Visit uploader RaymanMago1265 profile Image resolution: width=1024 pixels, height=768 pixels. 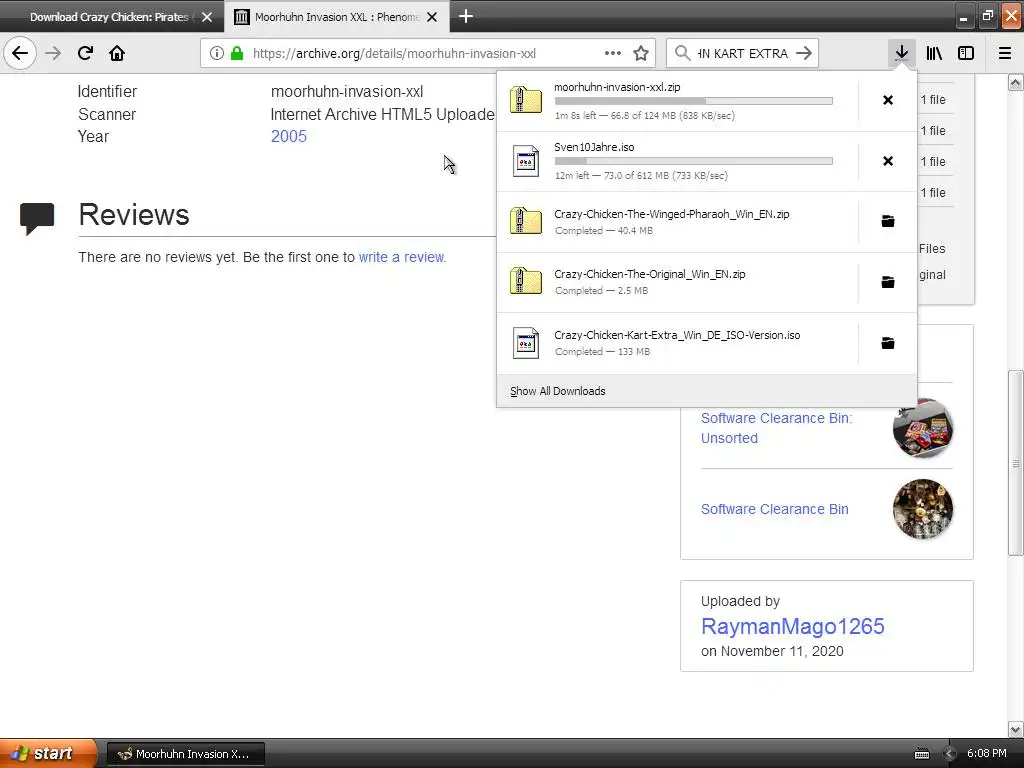click(x=792, y=626)
